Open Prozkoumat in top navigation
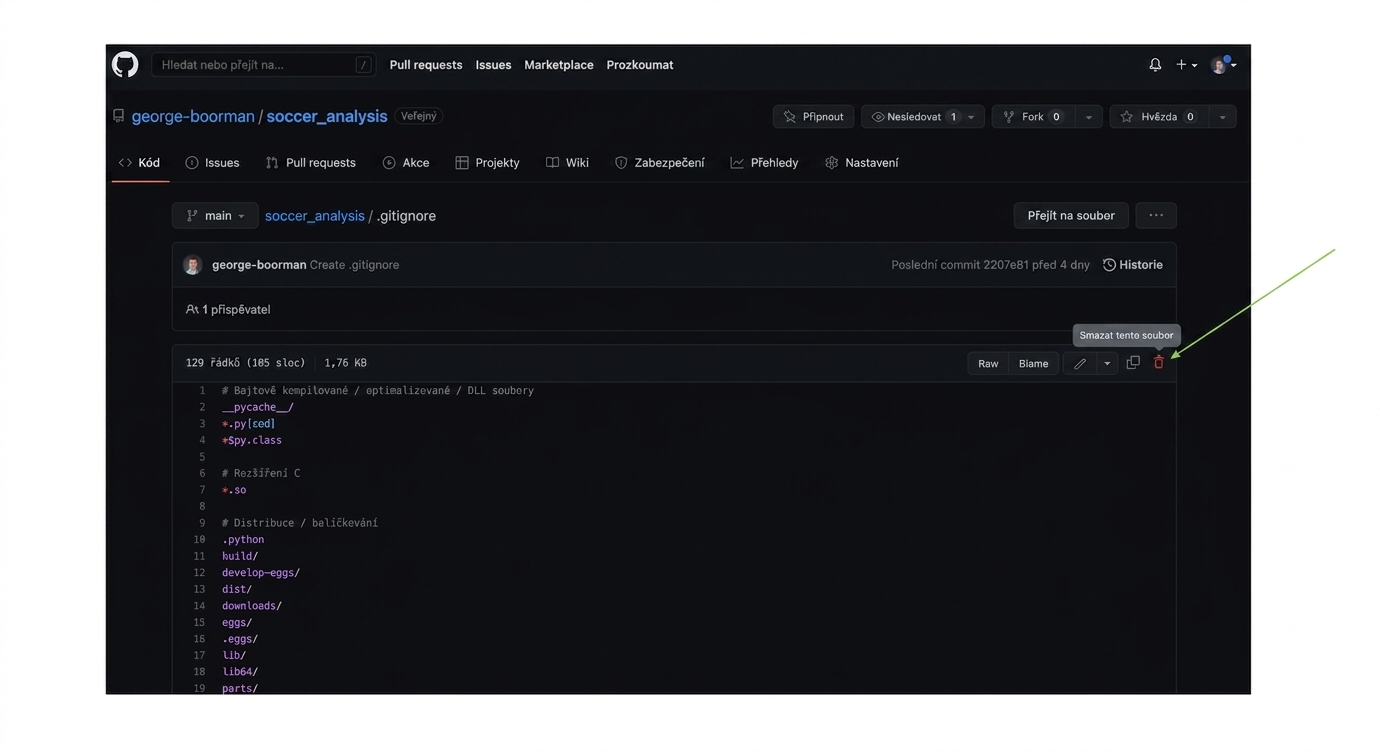Viewport: 1380px width, 752px height. 640,65
